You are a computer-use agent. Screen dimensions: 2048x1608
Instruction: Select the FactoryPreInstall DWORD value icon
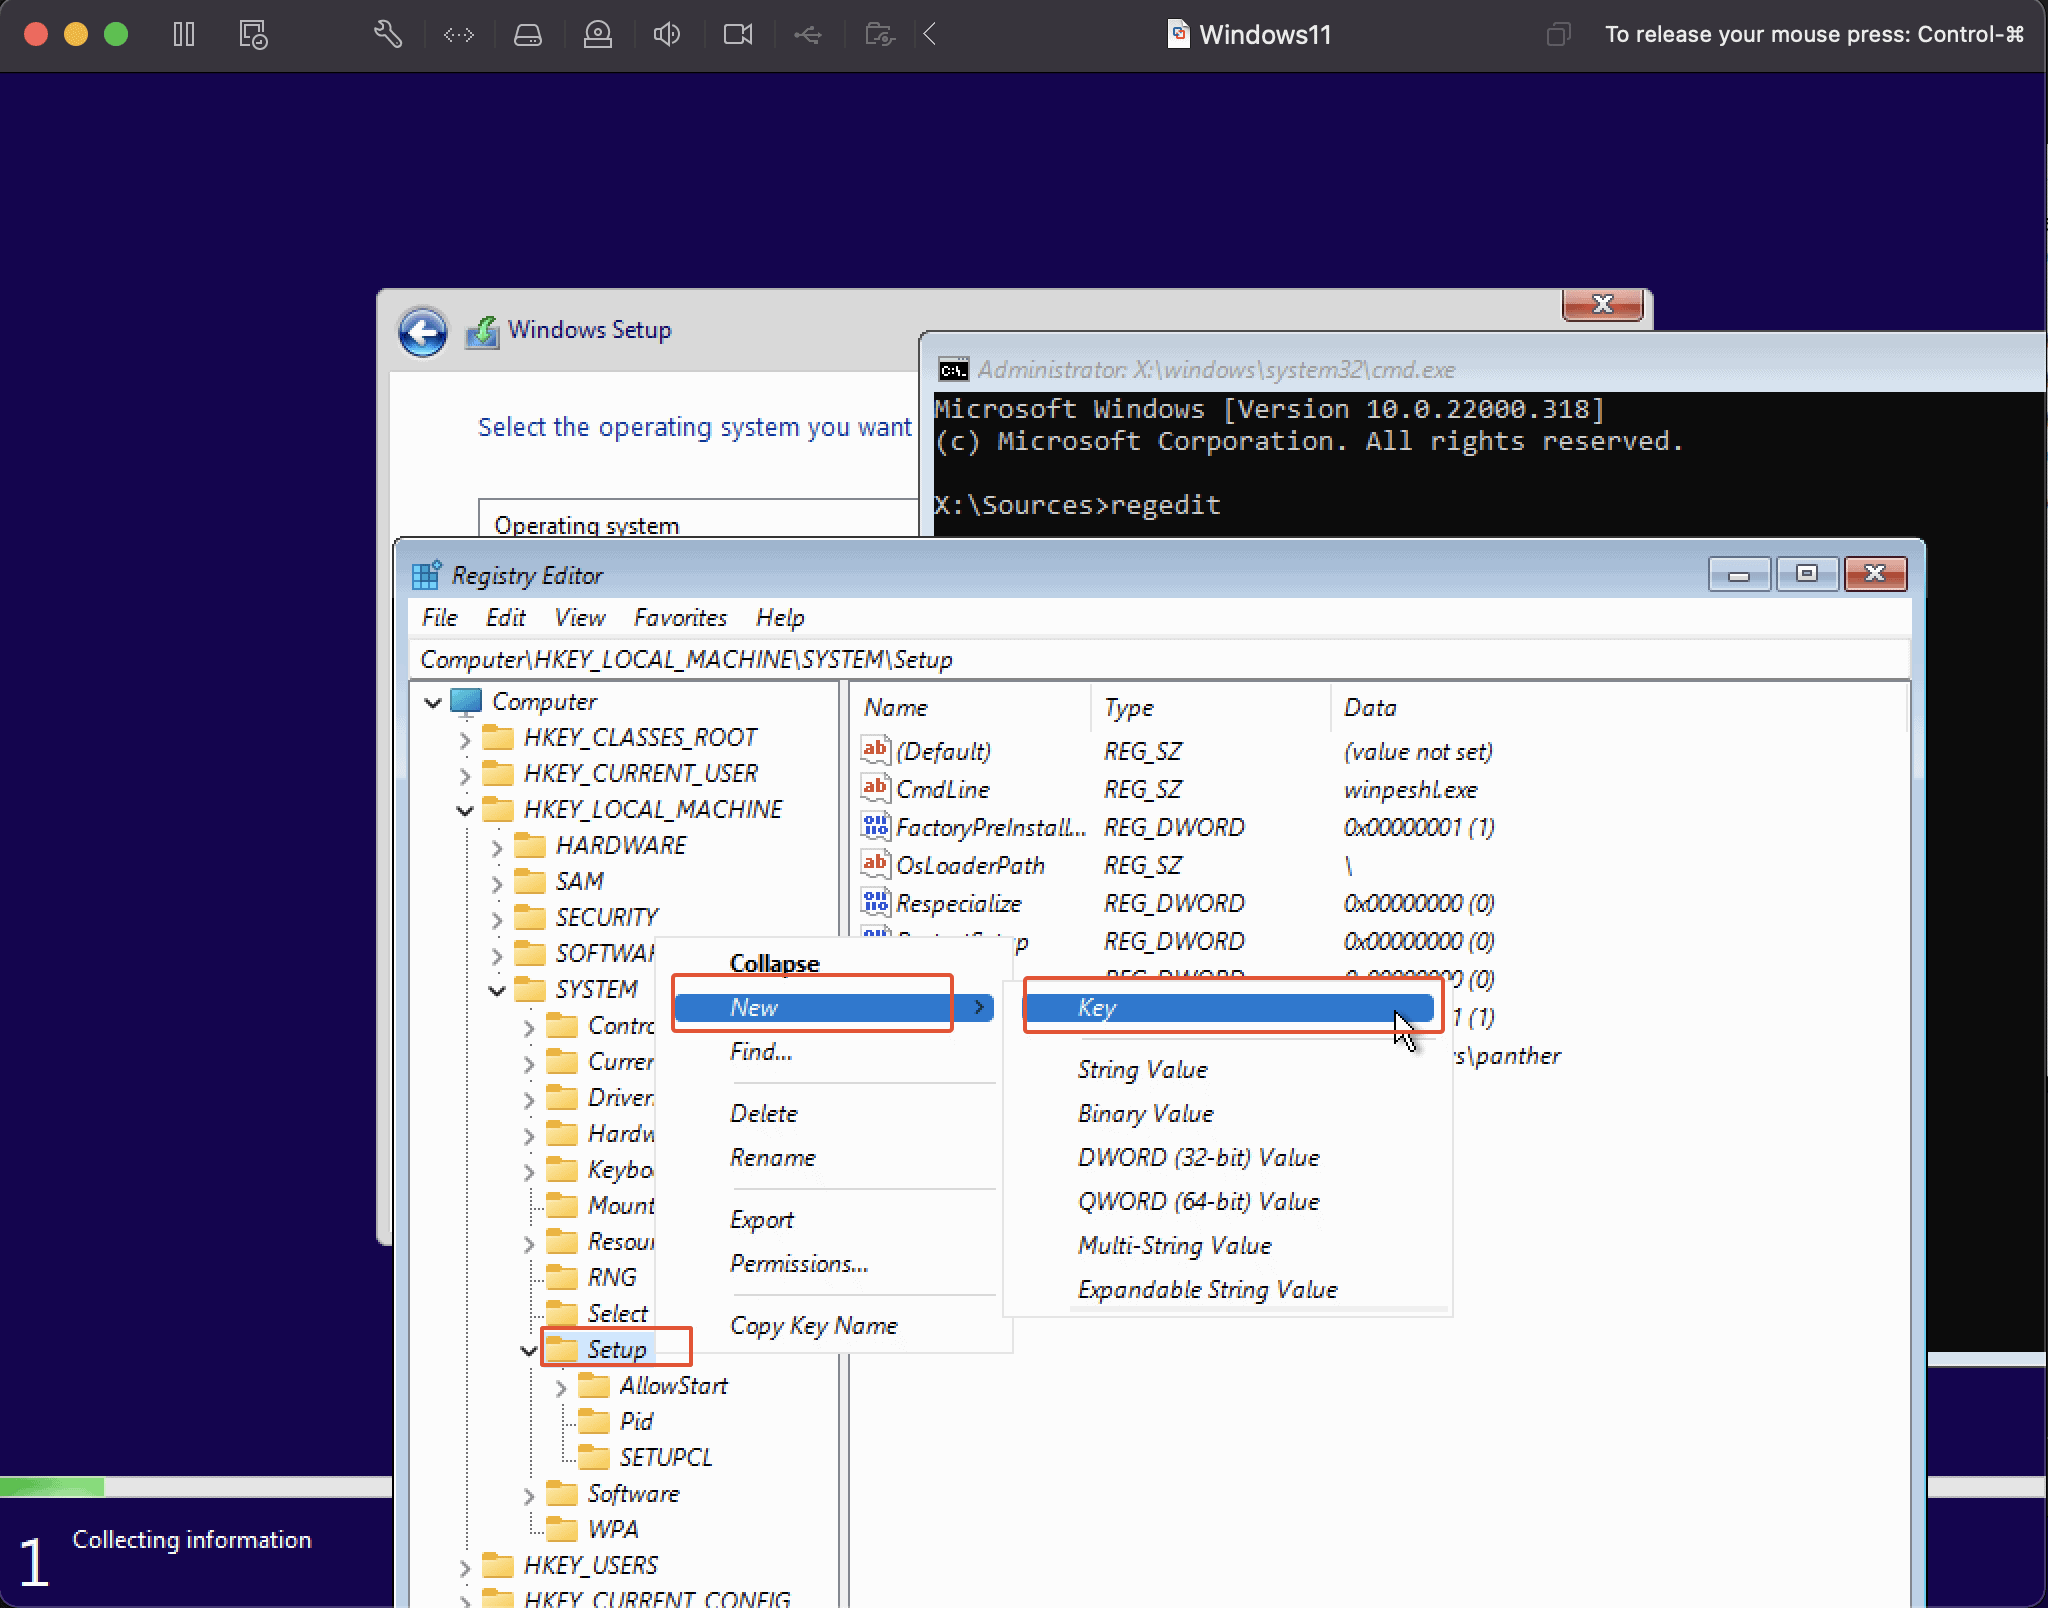point(875,826)
